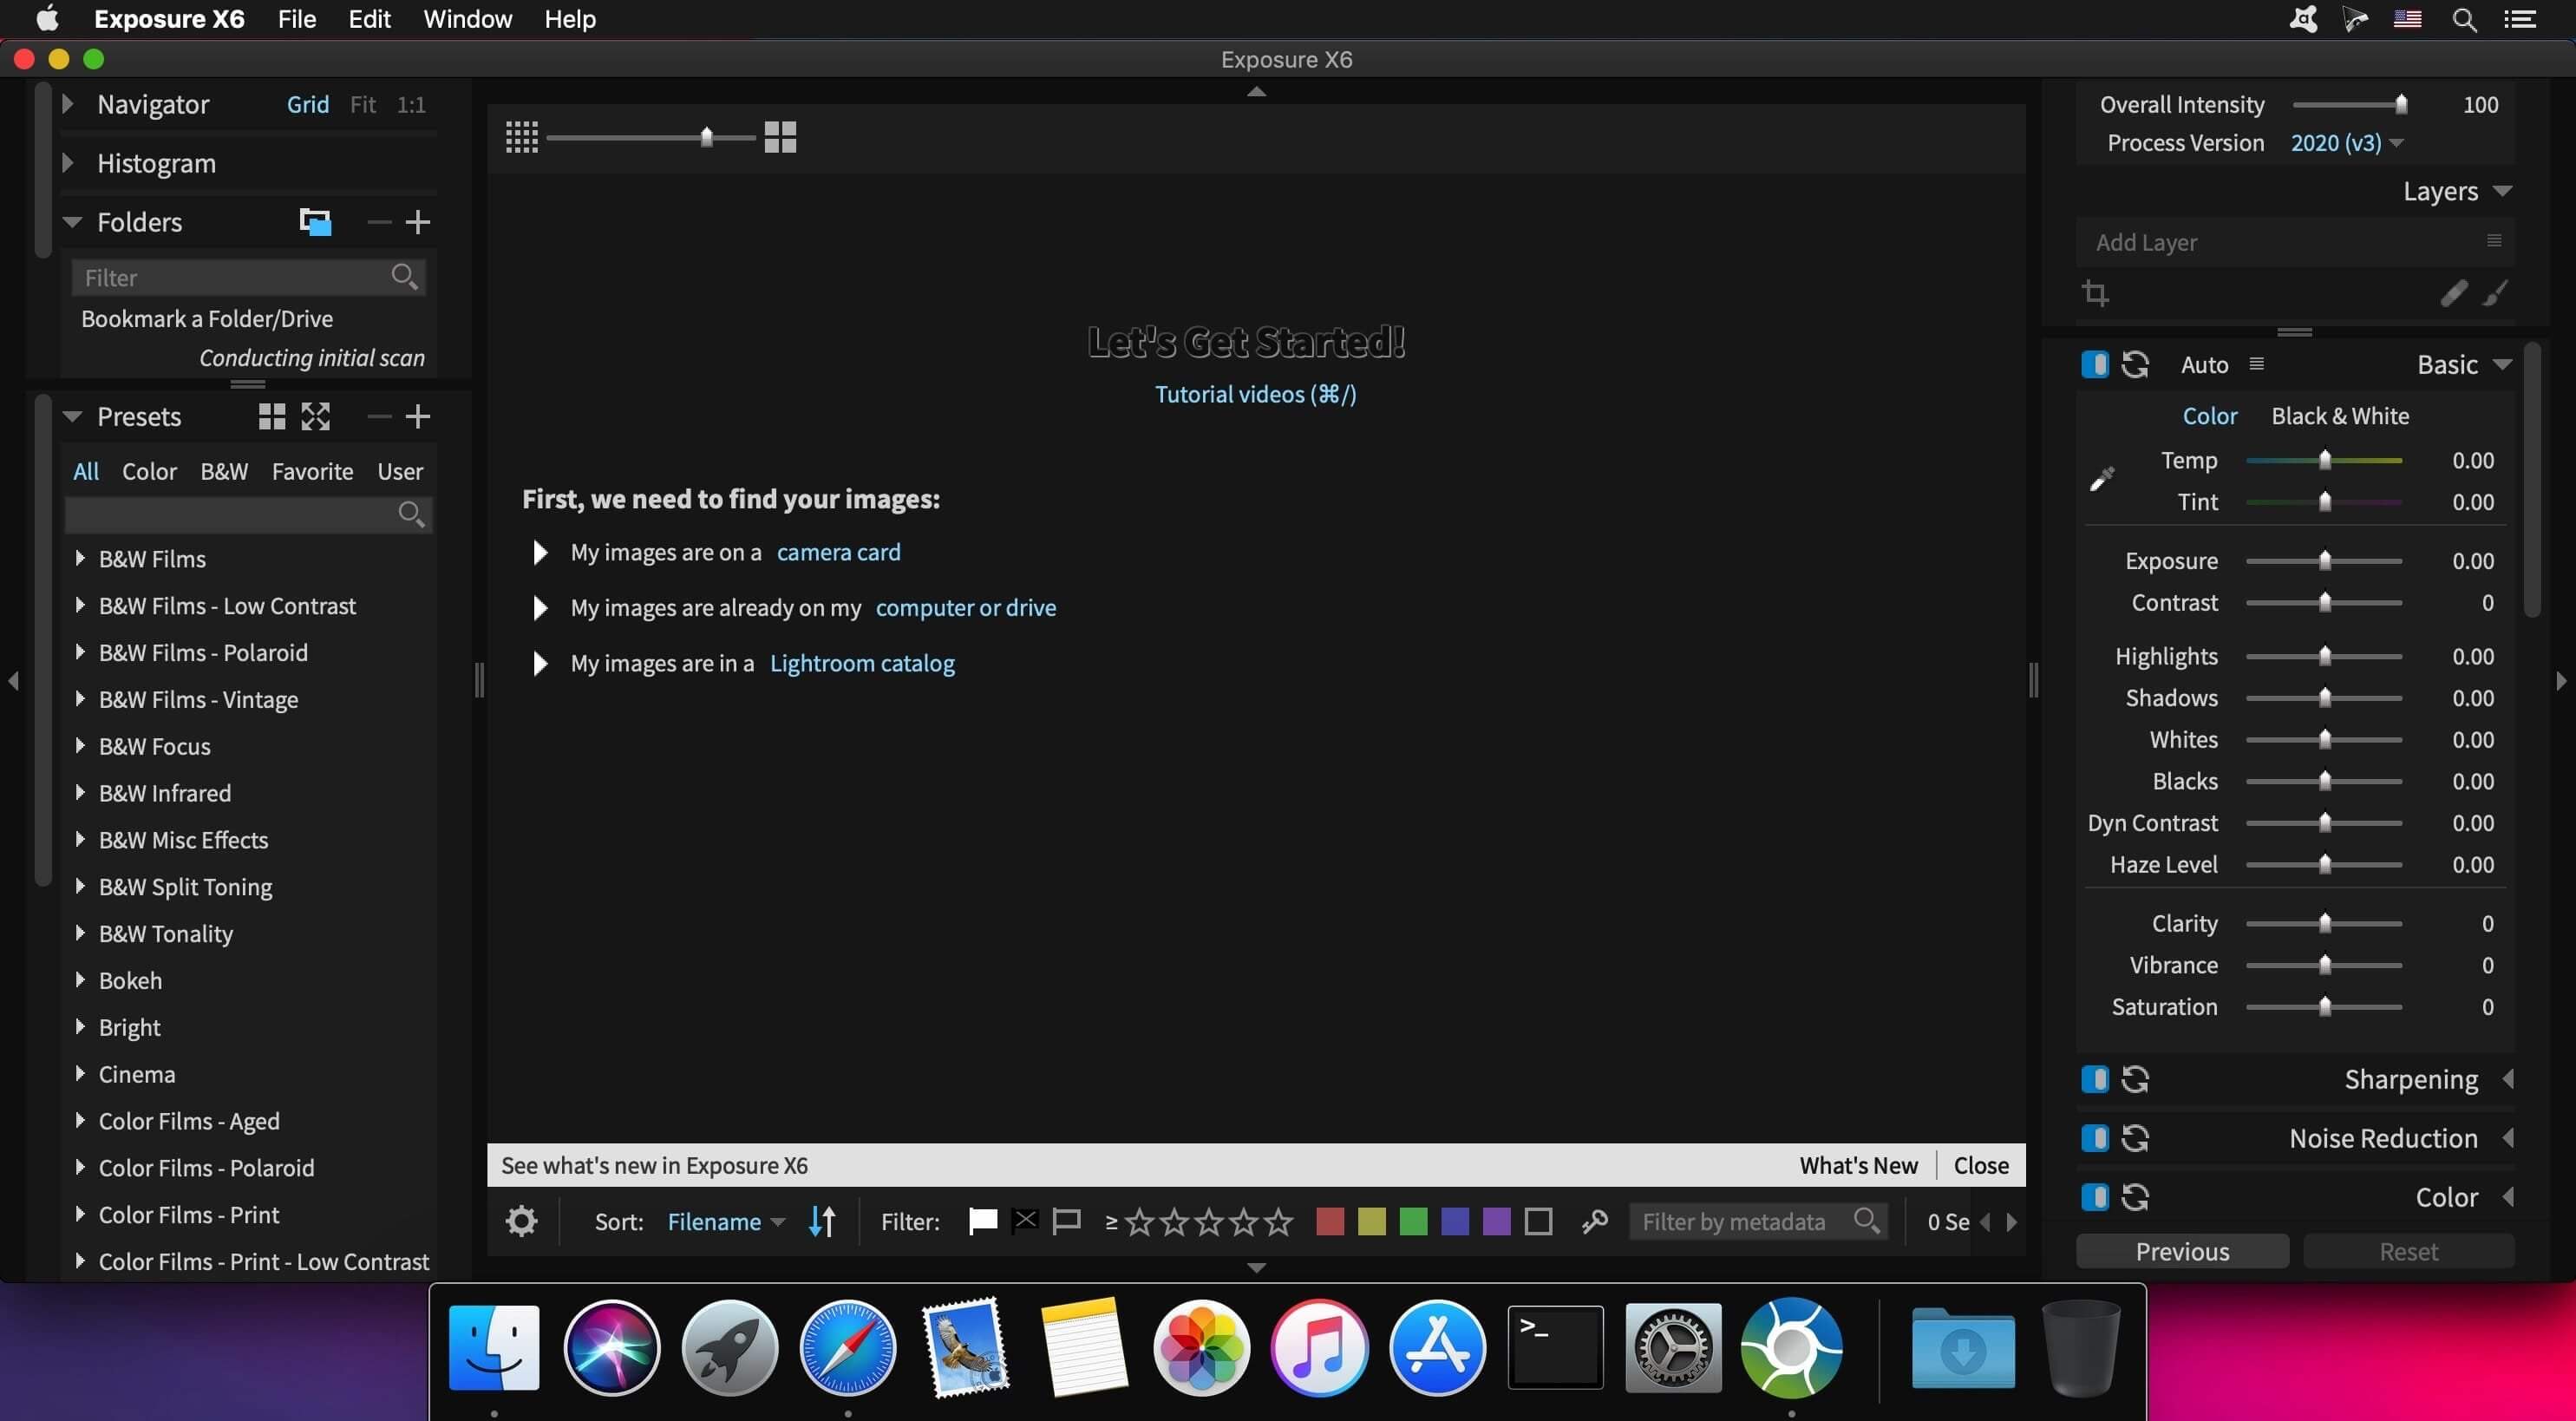This screenshot has height=1421, width=2576.
Task: Toggle the sort direction arrows
Action: coord(822,1221)
